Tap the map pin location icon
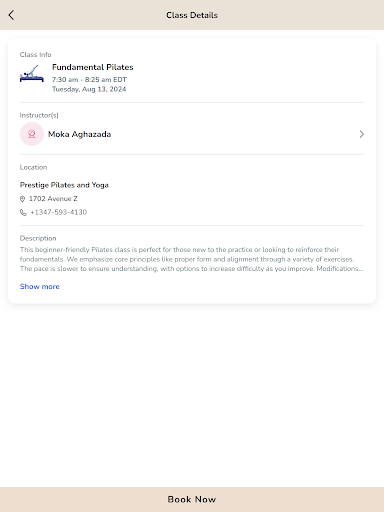 click(22, 199)
